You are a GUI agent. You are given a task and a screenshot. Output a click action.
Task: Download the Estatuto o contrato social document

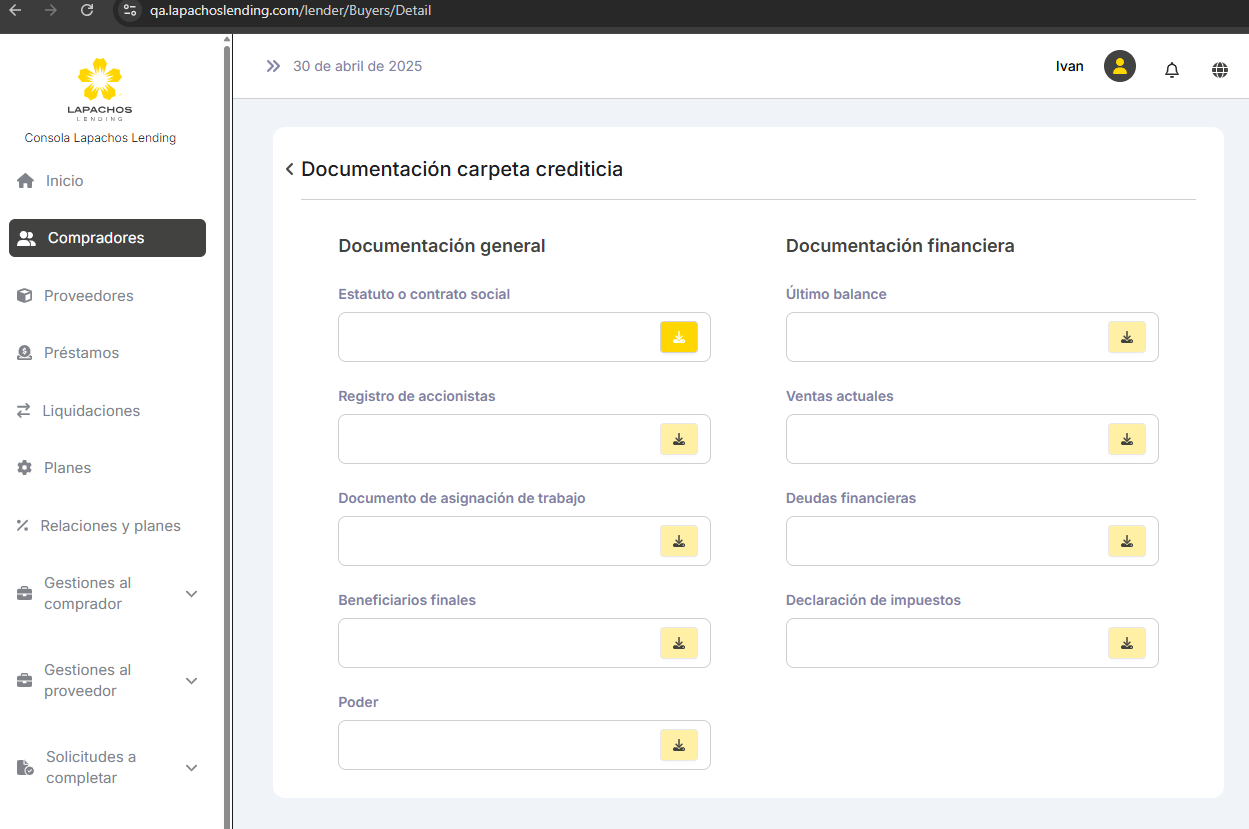pyautogui.click(x=678, y=337)
